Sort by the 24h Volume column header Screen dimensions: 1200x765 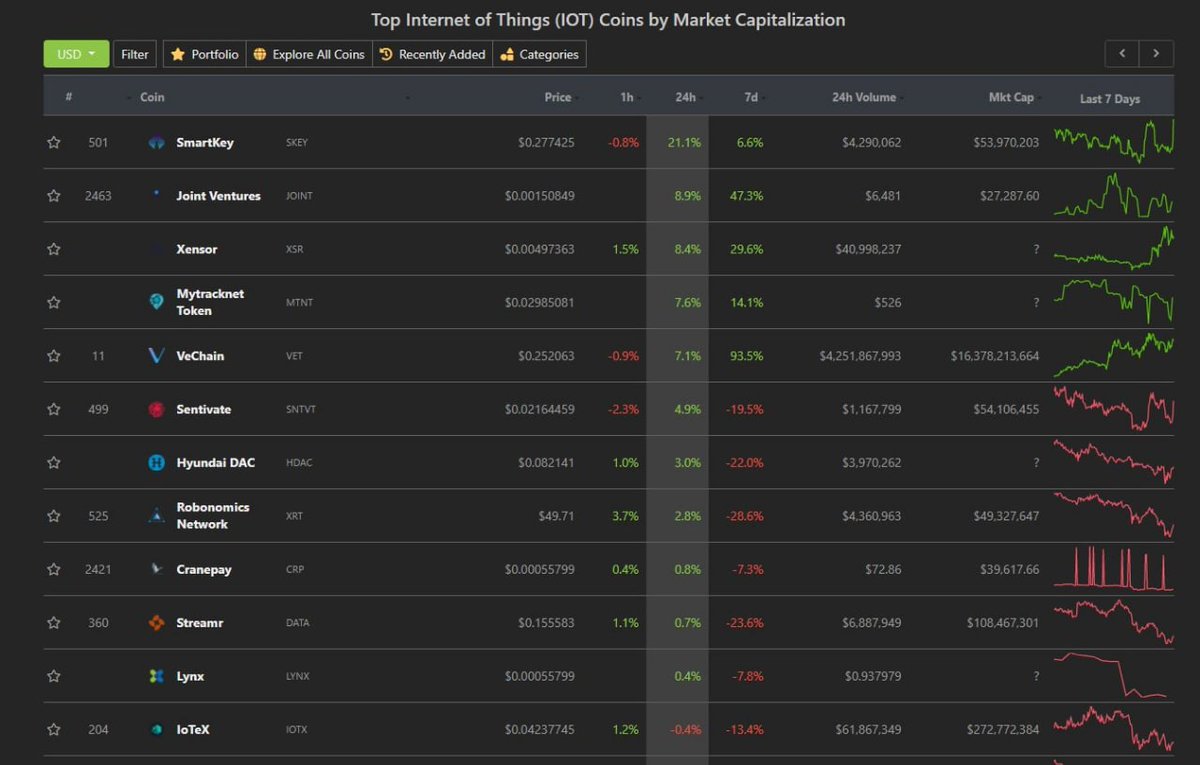point(864,97)
